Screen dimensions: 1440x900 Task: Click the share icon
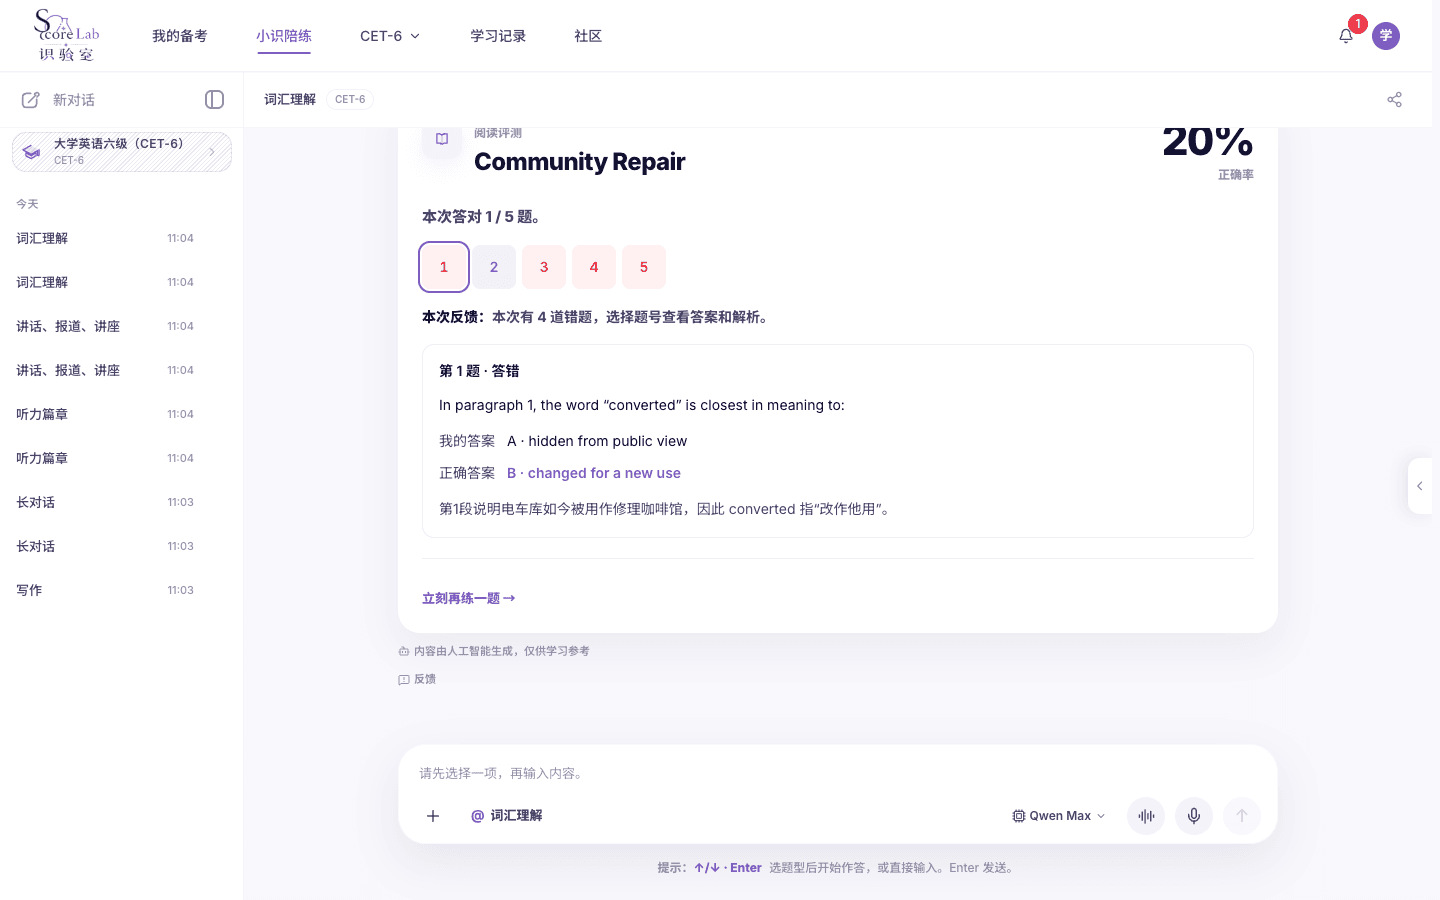1395,99
